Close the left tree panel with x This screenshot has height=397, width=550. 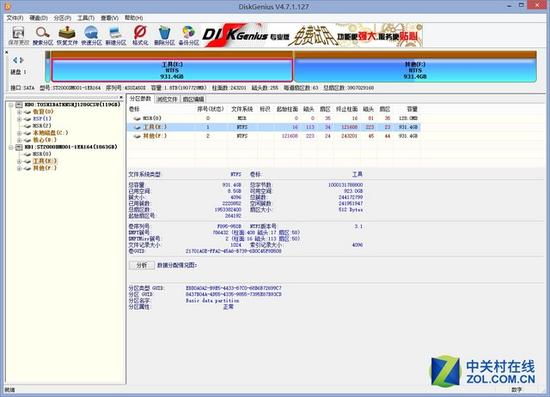[121, 97]
